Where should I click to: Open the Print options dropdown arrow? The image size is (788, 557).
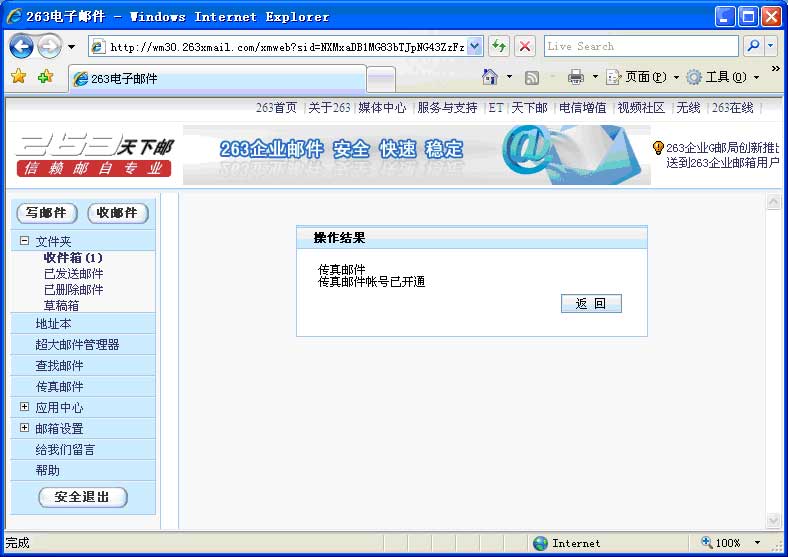pyautogui.click(x=595, y=77)
